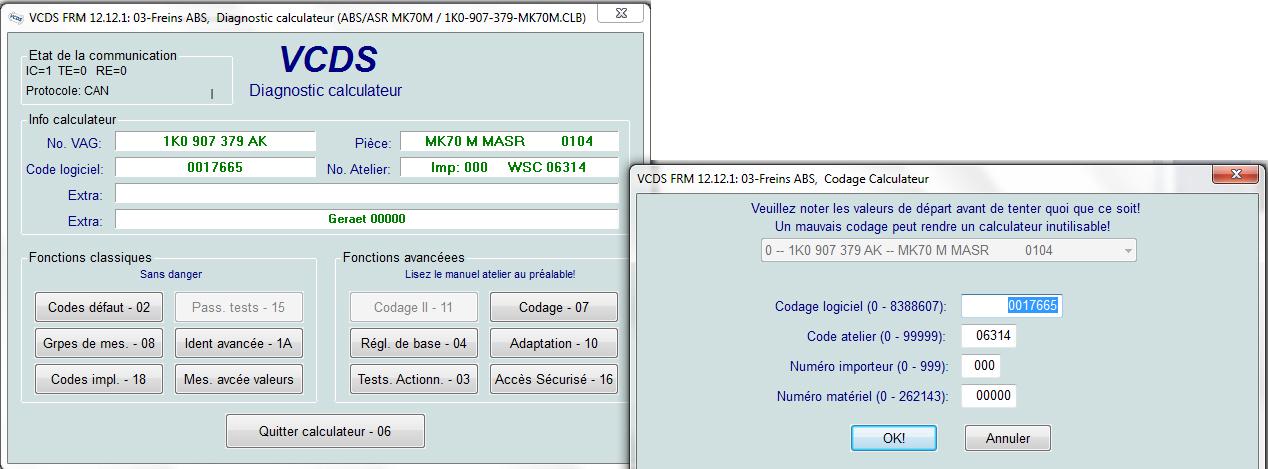Click the Numéro matériel input field
The width and height of the screenshot is (1268, 469).
989,396
